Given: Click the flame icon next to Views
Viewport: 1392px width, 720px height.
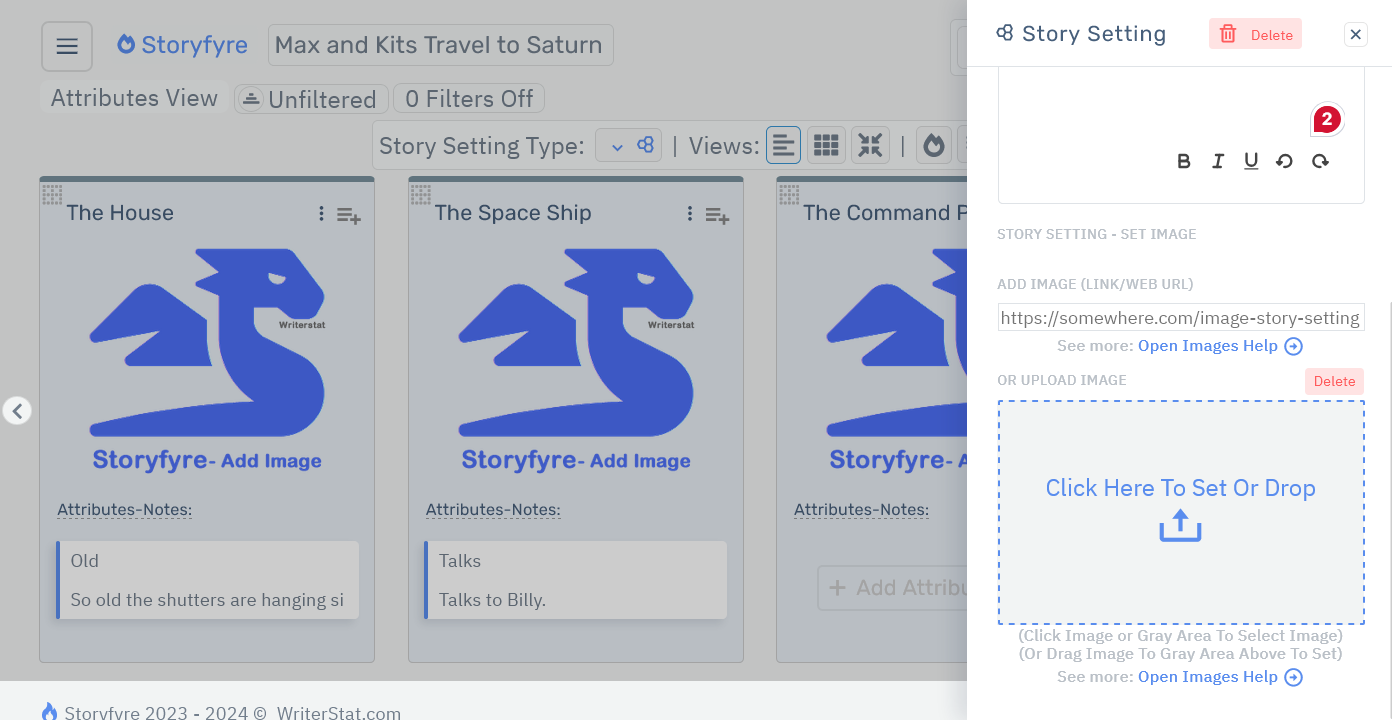Looking at the screenshot, I should (934, 144).
